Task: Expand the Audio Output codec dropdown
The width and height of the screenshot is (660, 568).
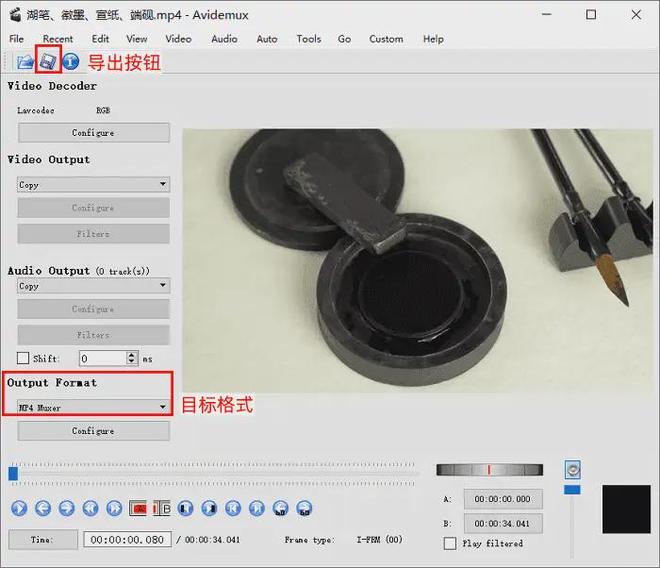Action: (x=93, y=286)
